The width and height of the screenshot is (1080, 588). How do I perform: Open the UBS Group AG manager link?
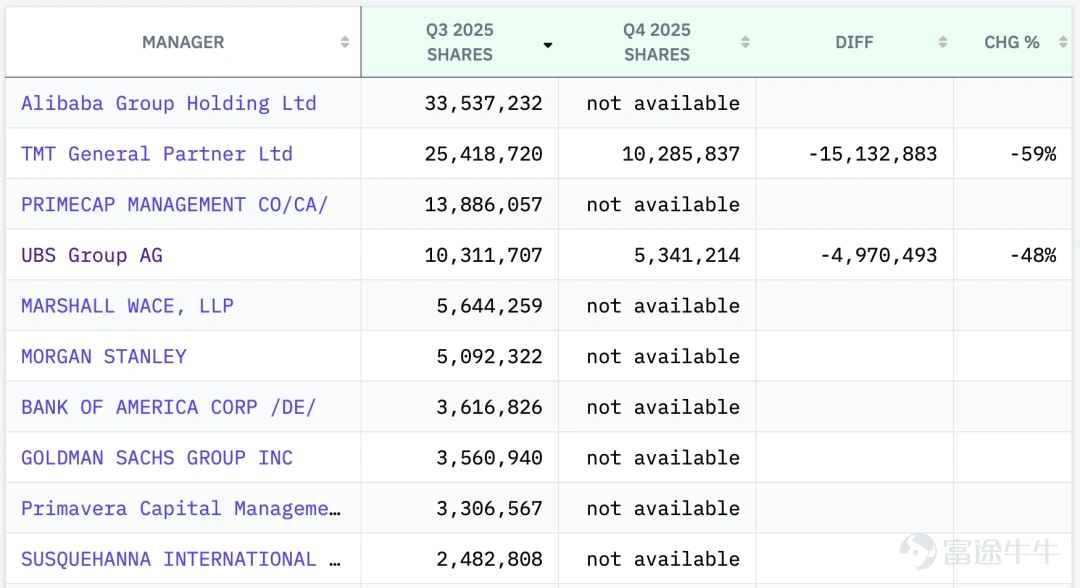92,255
